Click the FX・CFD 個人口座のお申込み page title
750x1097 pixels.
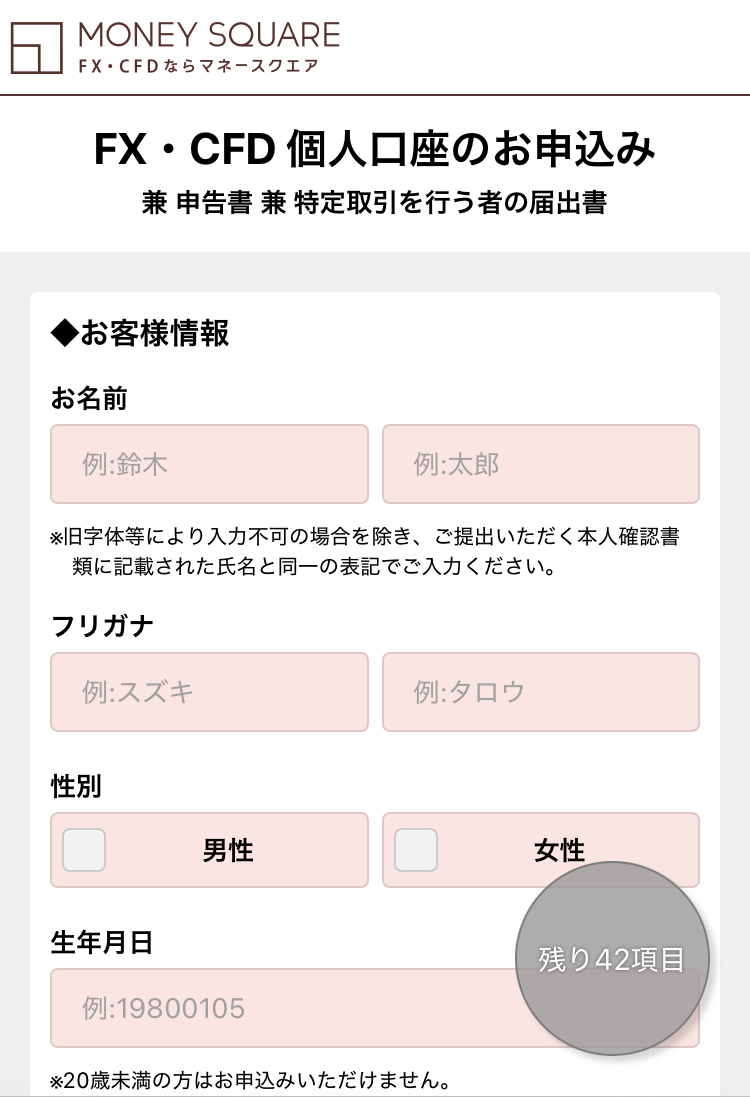point(375,151)
